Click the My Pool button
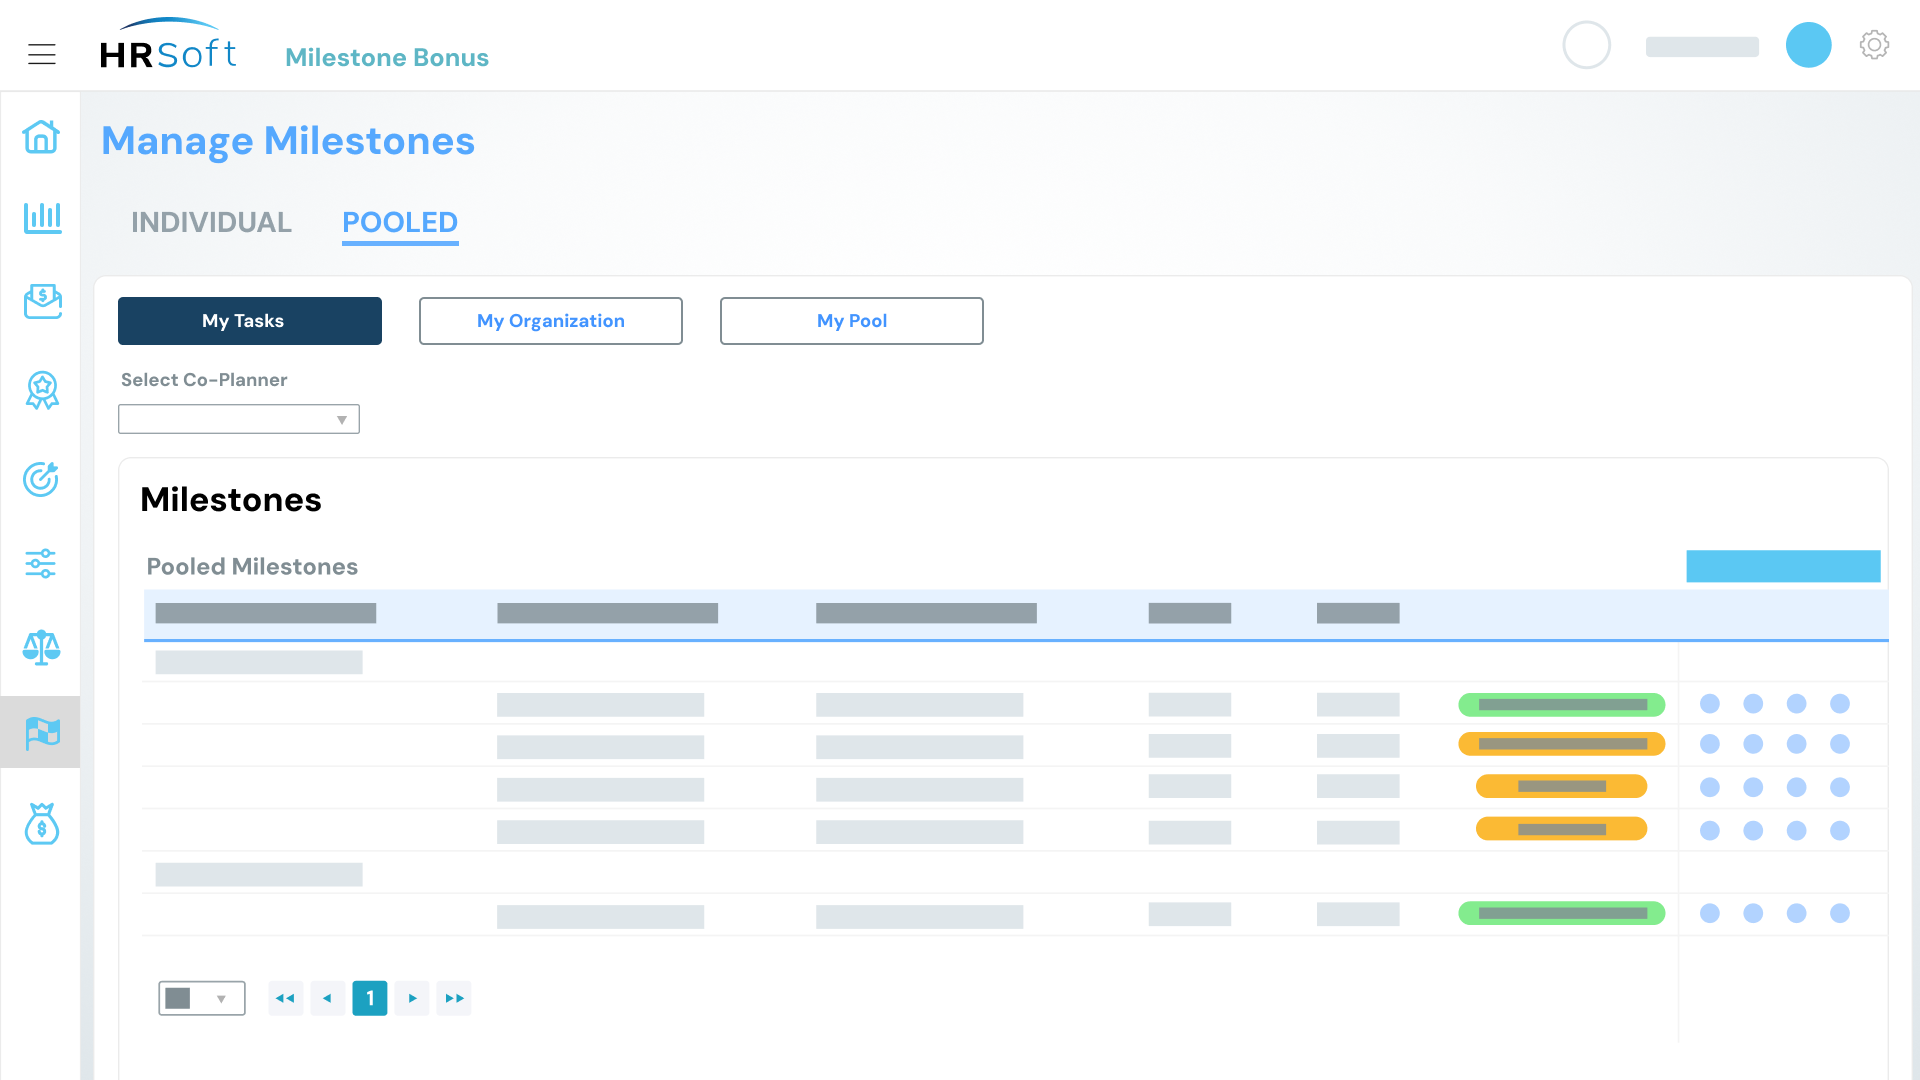The width and height of the screenshot is (1920, 1080). tap(851, 321)
